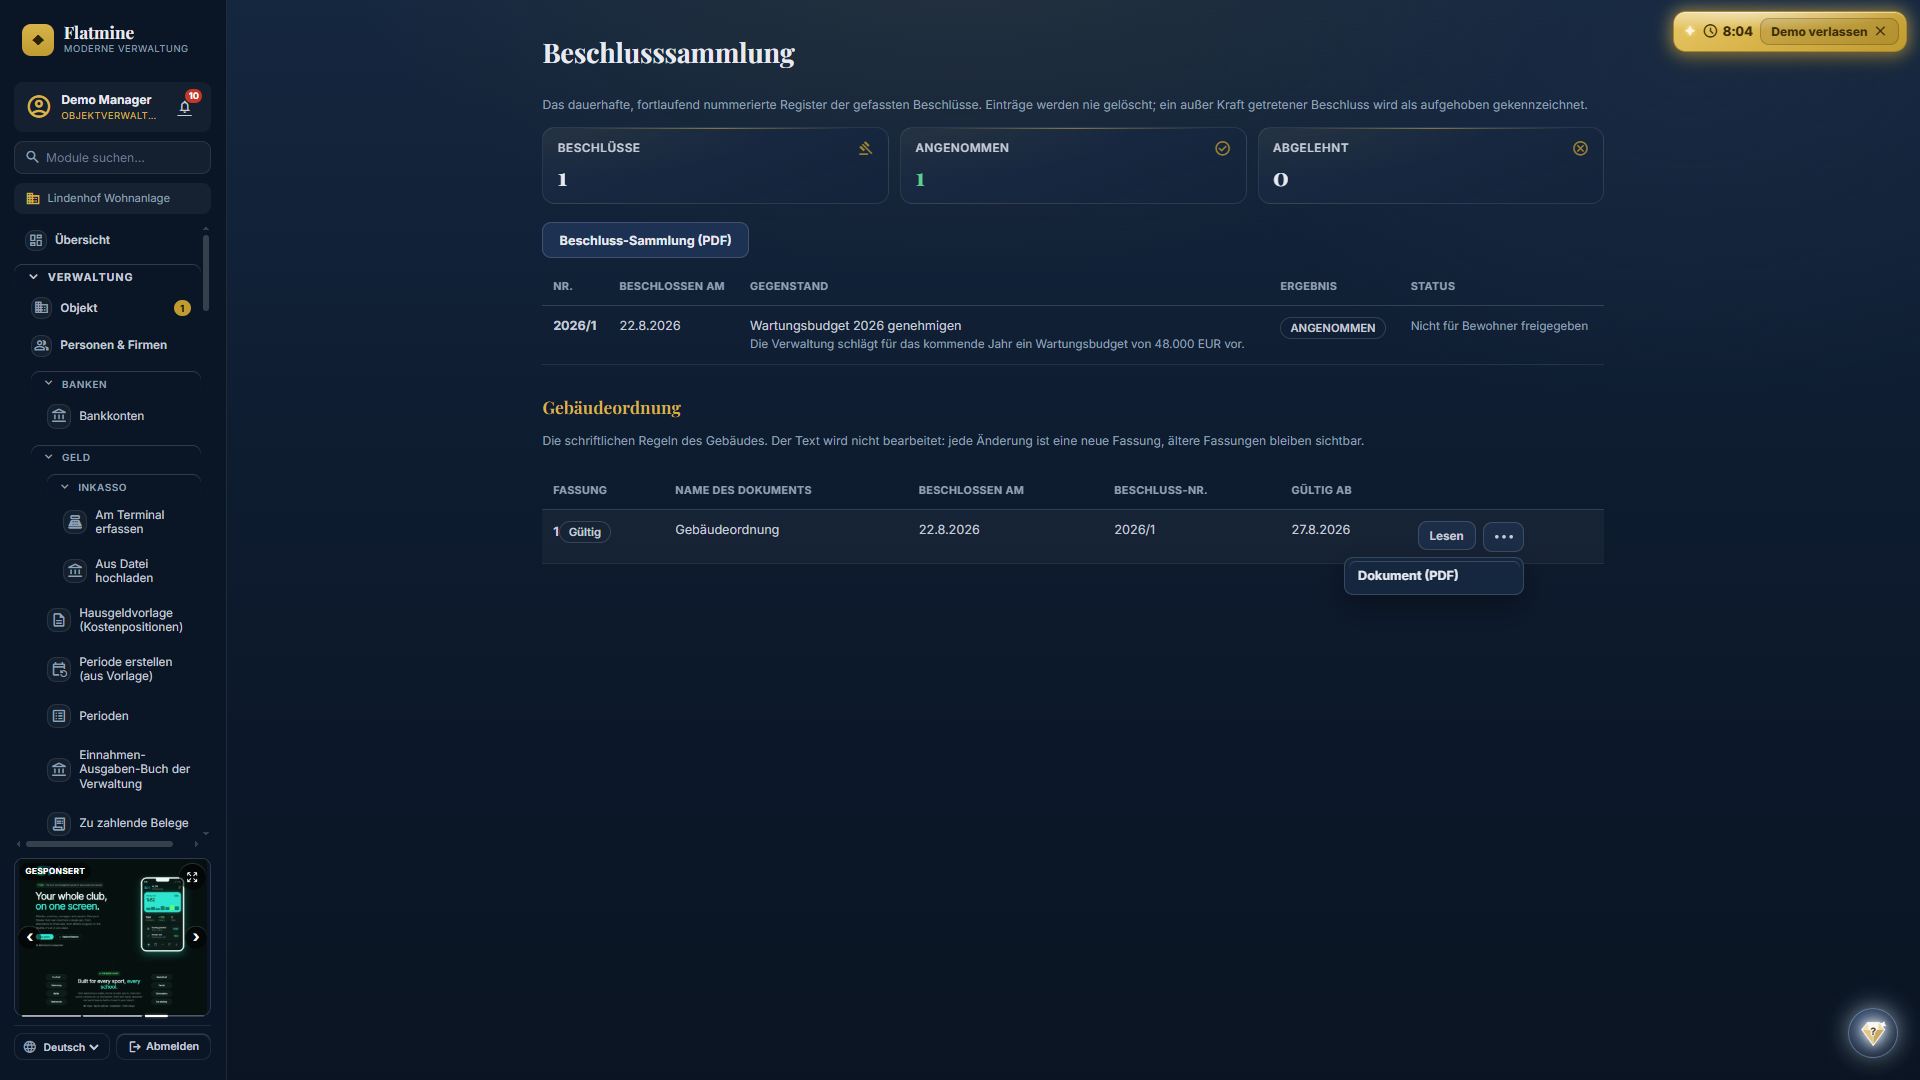Click the Module suchen search field

click(112, 157)
